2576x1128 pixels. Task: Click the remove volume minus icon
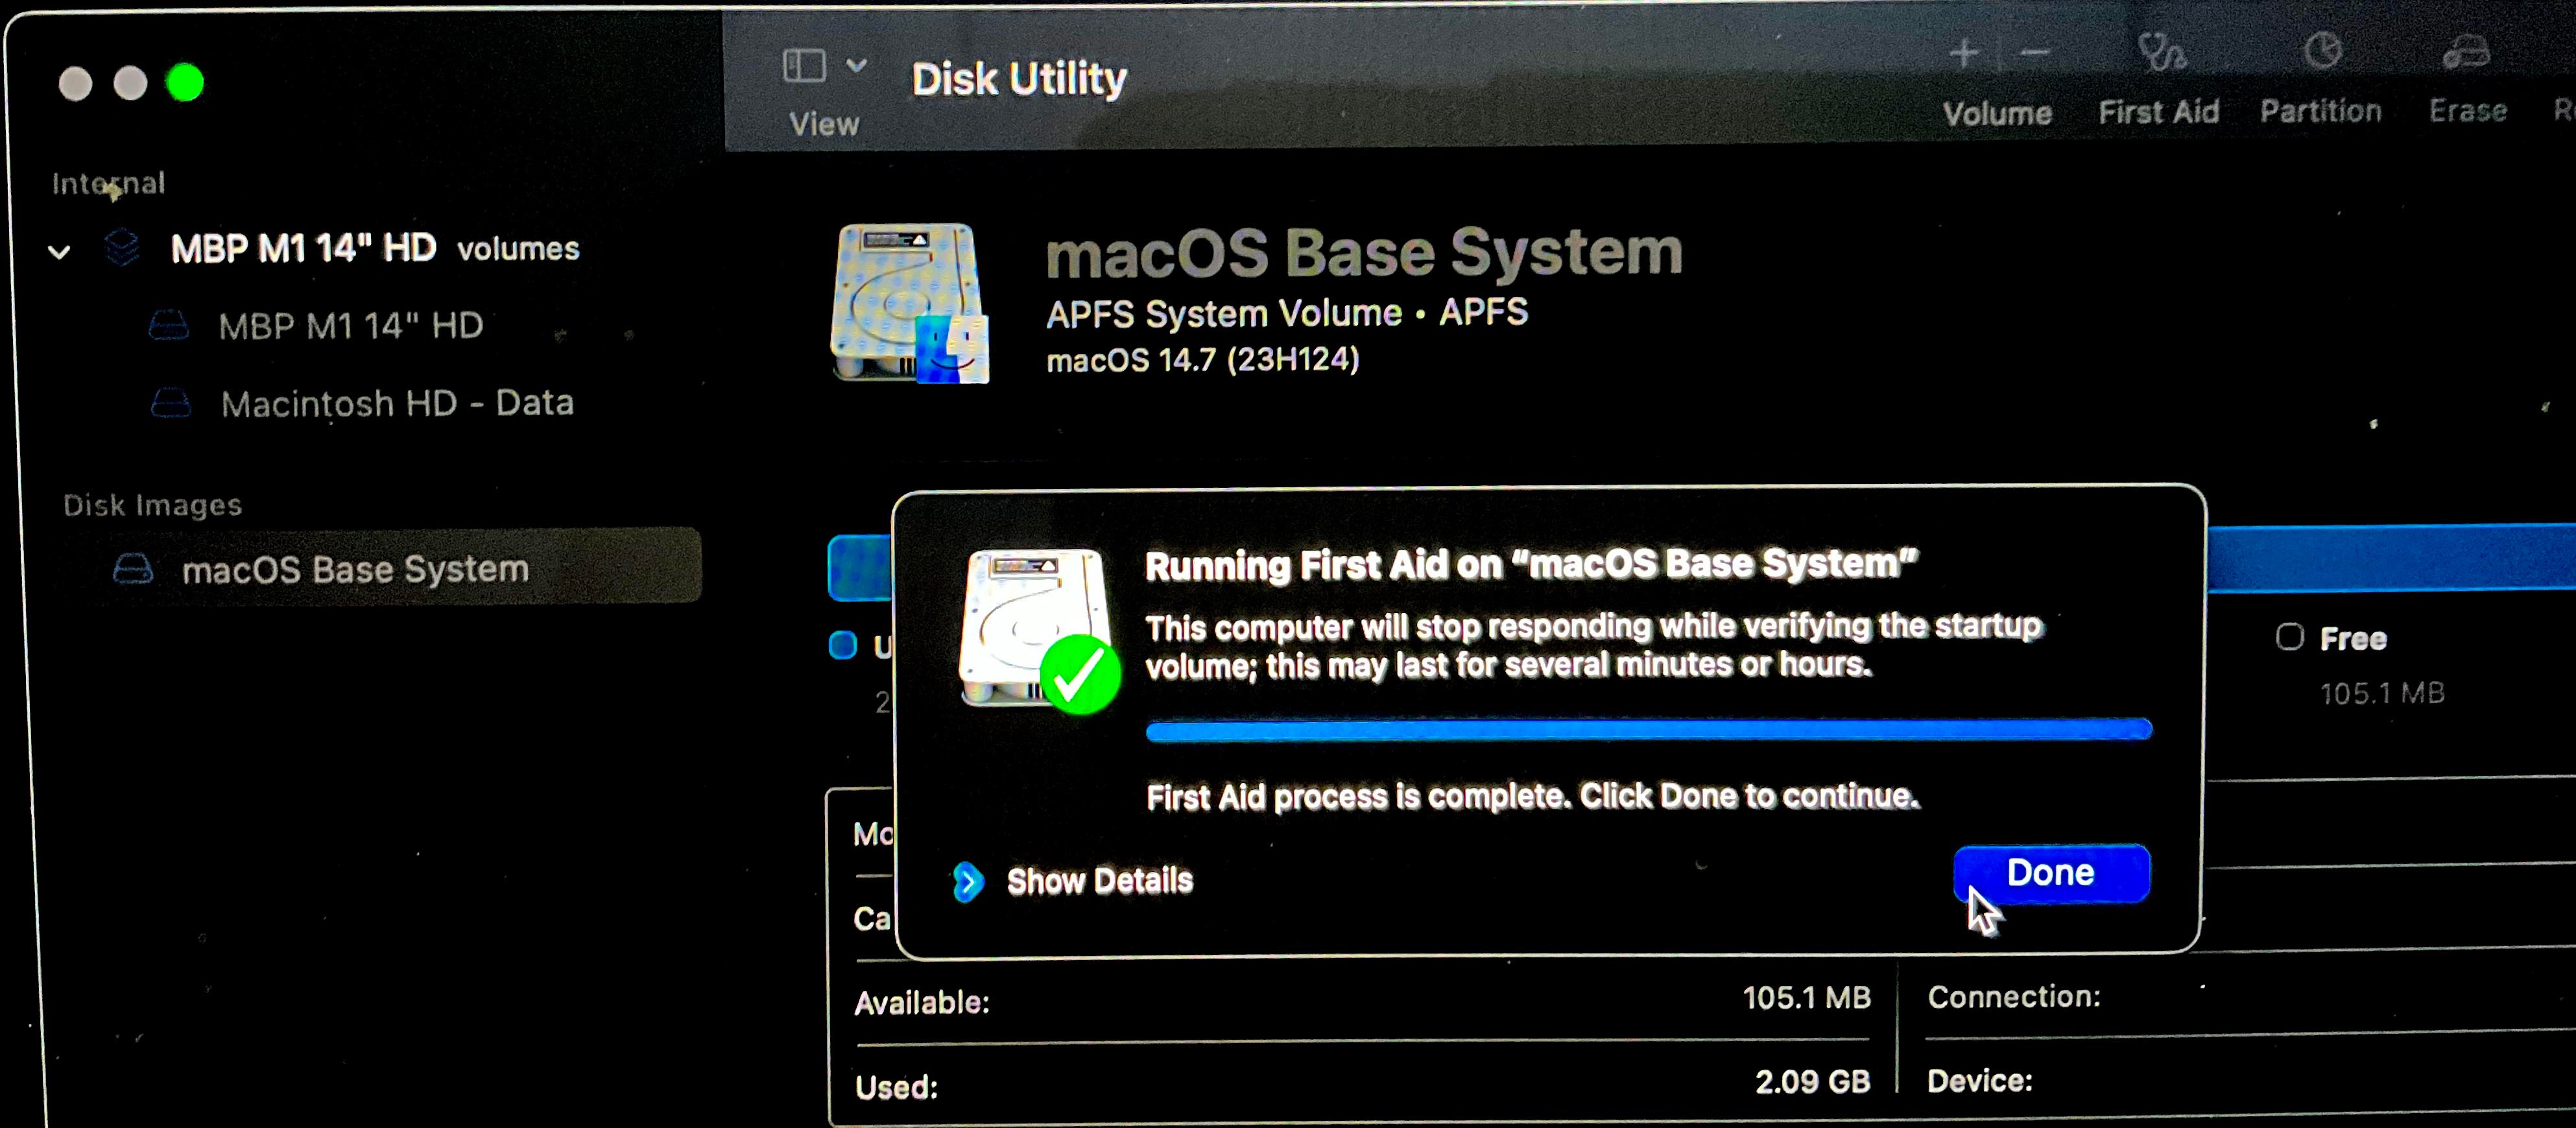tap(2034, 53)
